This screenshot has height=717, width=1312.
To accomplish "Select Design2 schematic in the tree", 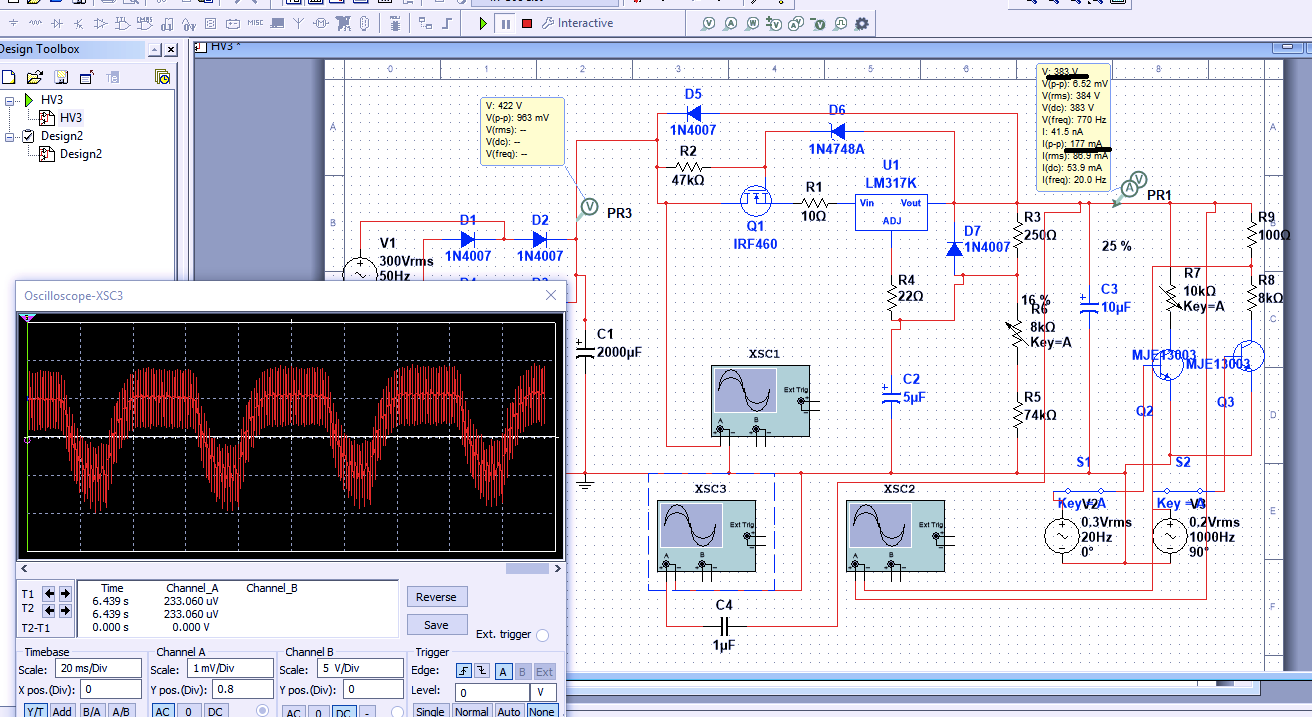I will (x=80, y=154).
